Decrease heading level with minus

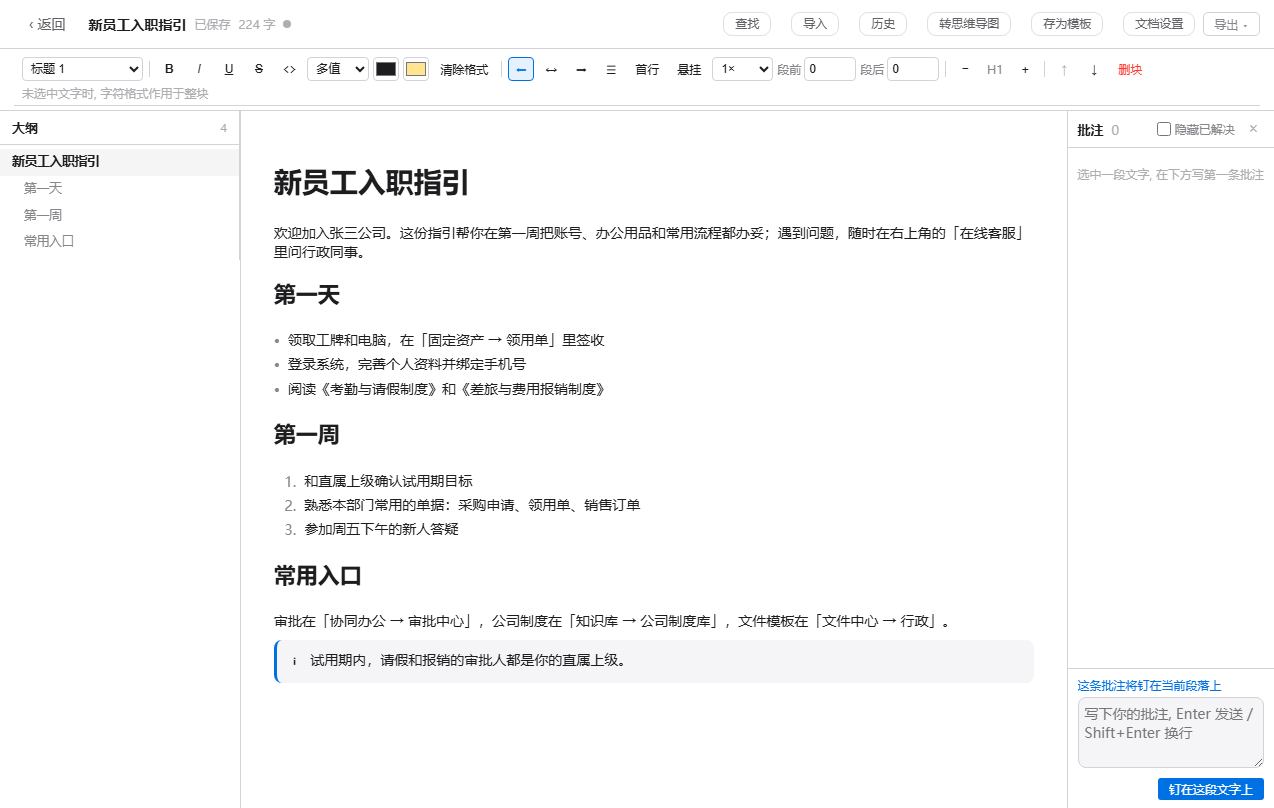pyautogui.click(x=965, y=69)
